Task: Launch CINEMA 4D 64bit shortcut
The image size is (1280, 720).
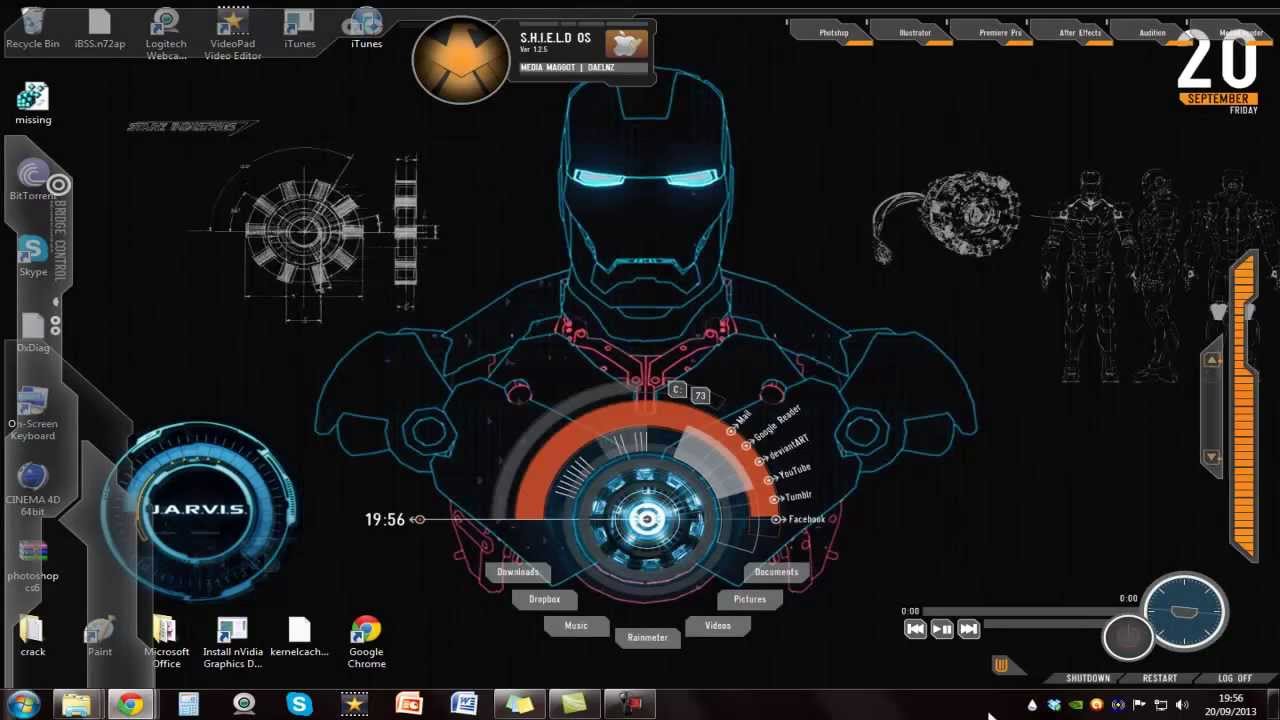Action: pos(33,490)
